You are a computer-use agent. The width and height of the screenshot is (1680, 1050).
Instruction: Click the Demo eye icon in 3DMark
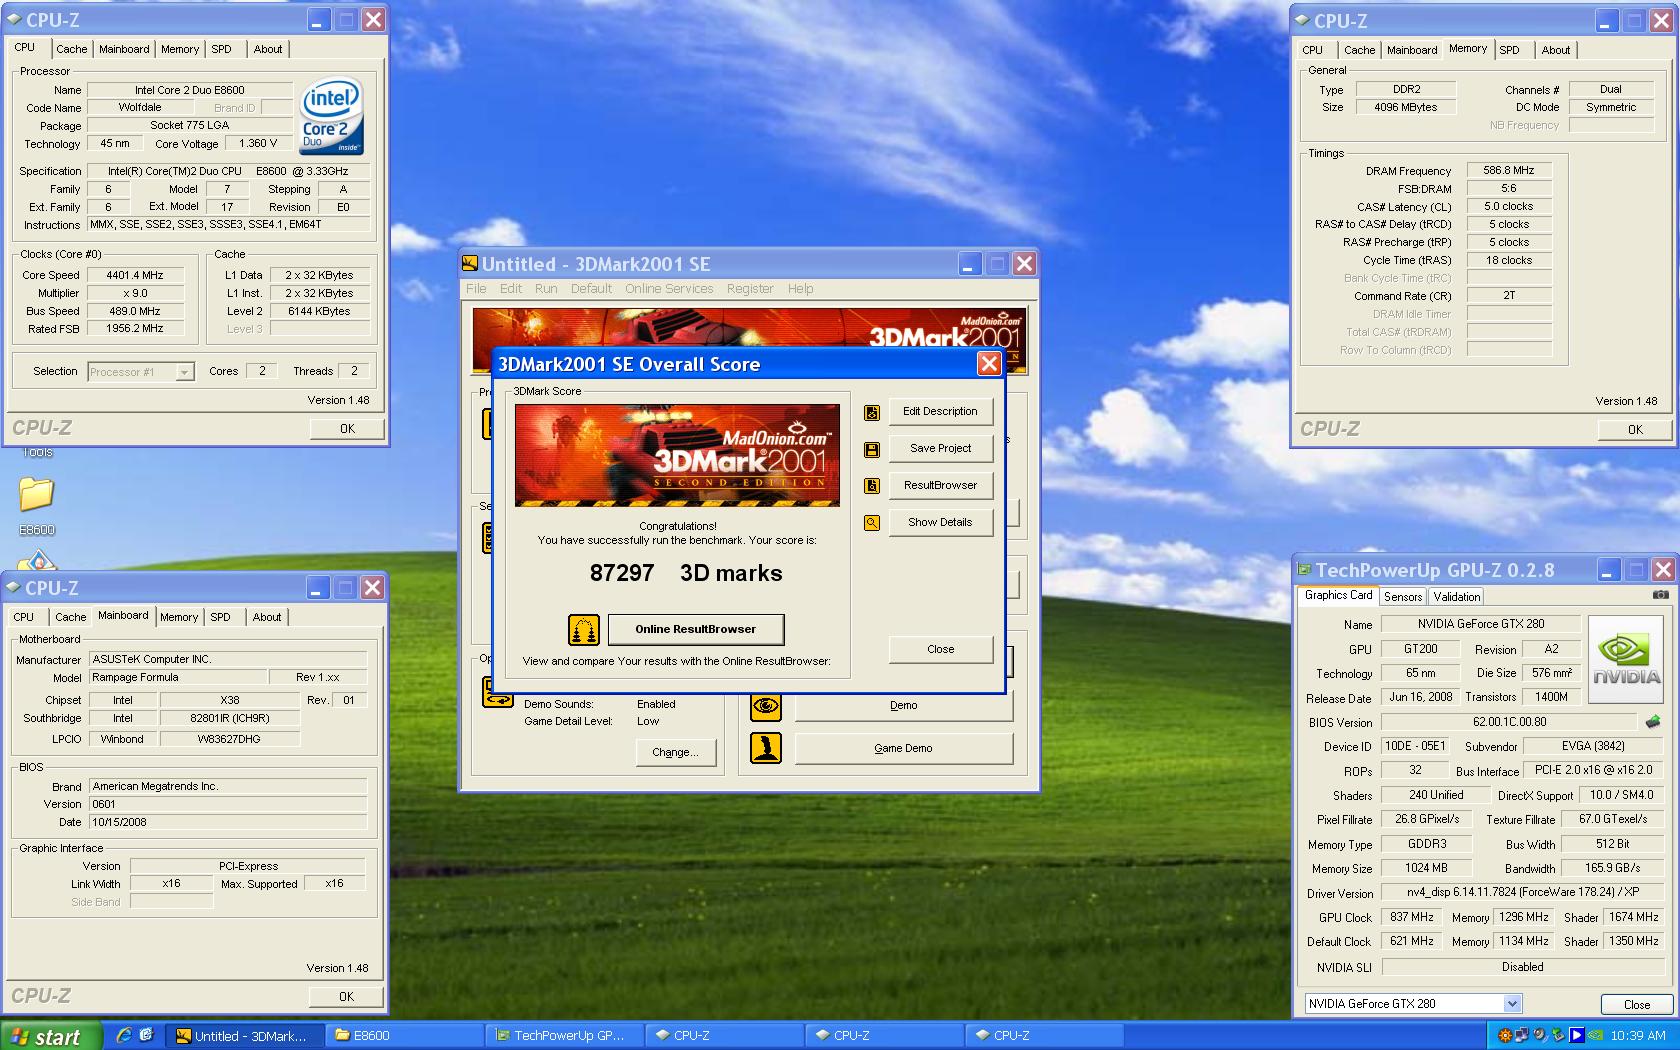pyautogui.click(x=766, y=706)
